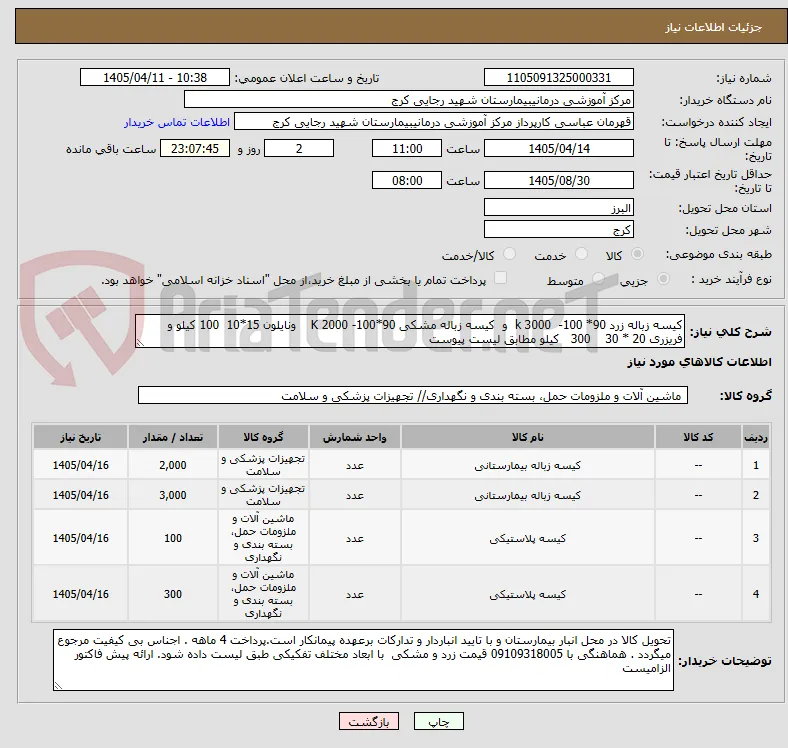
Task: Click row 2 item name کیسه زباله بیمارستانی
Action: [x=528, y=495]
